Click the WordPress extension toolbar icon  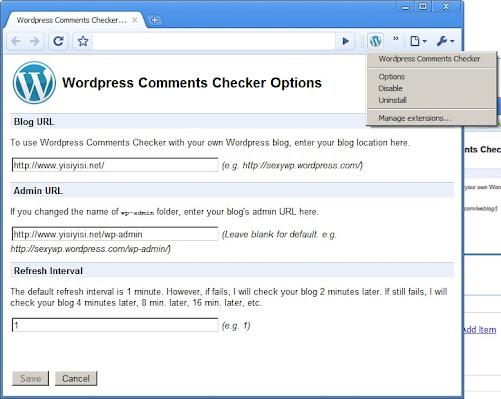[x=376, y=41]
